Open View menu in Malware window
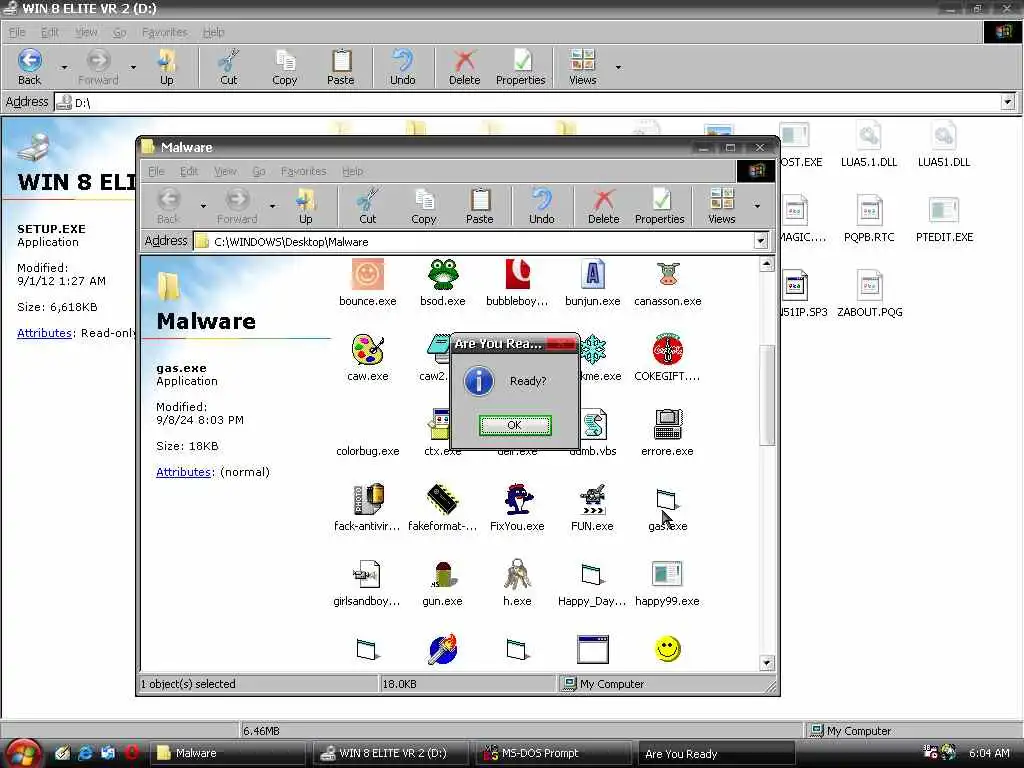This screenshot has width=1024, height=768. 225,171
